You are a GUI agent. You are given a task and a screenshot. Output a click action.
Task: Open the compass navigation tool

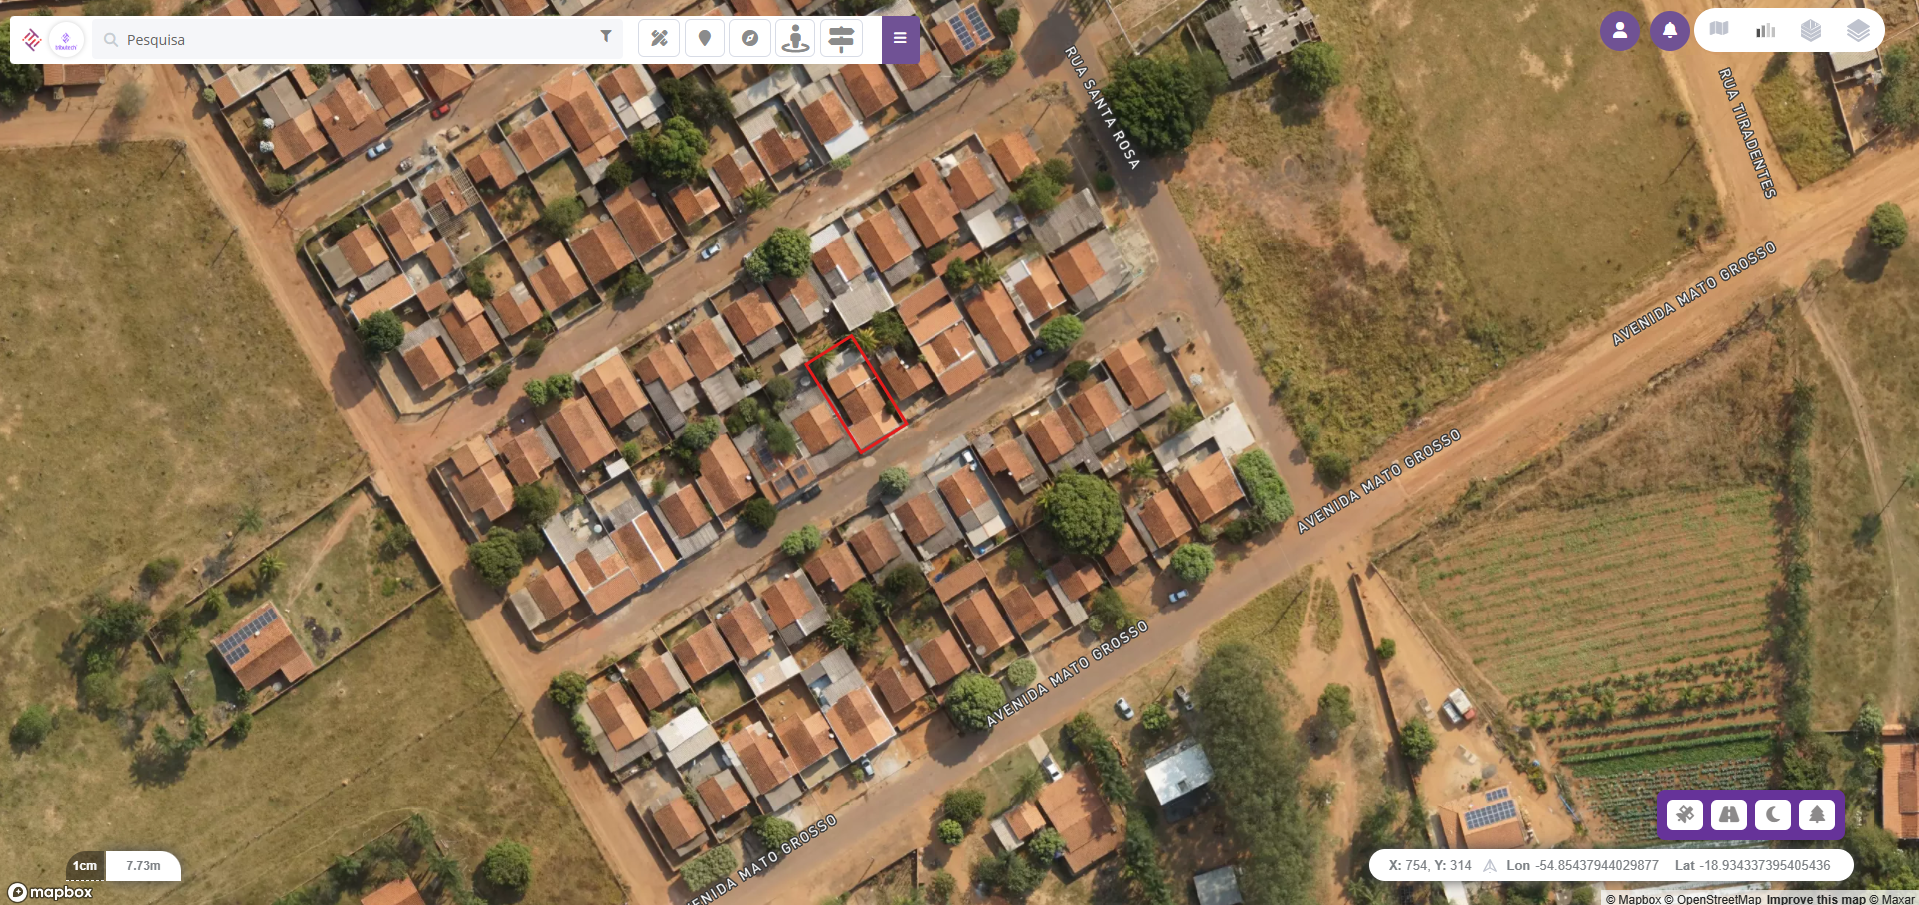[x=750, y=39]
